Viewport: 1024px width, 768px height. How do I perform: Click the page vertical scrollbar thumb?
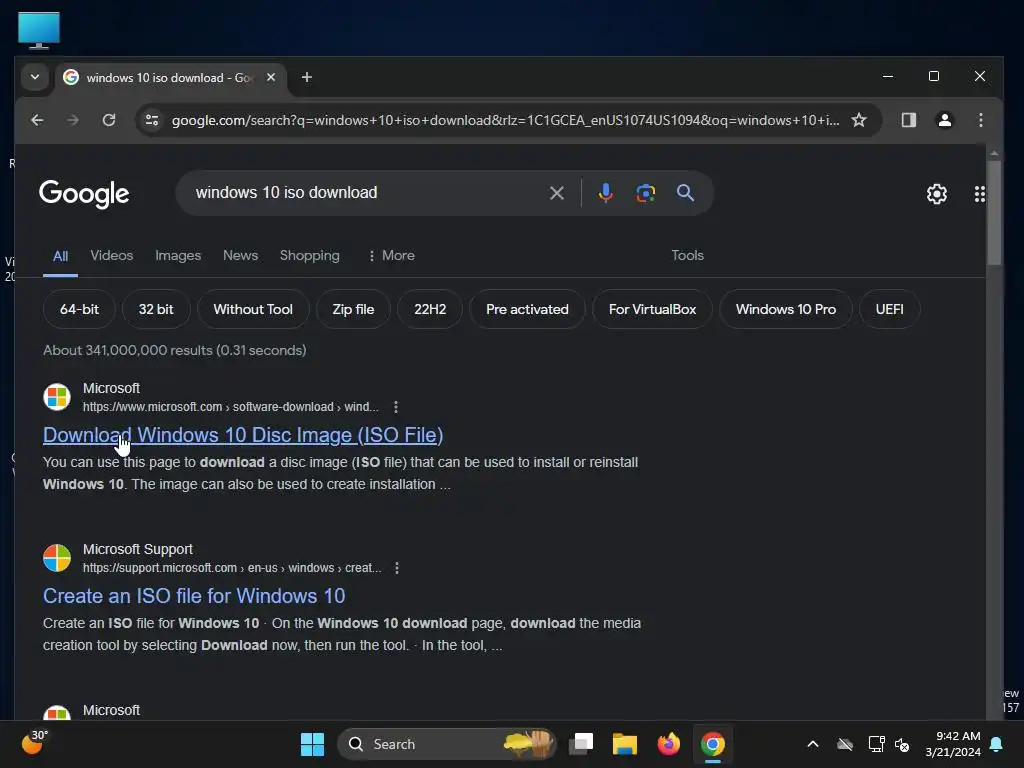[994, 212]
